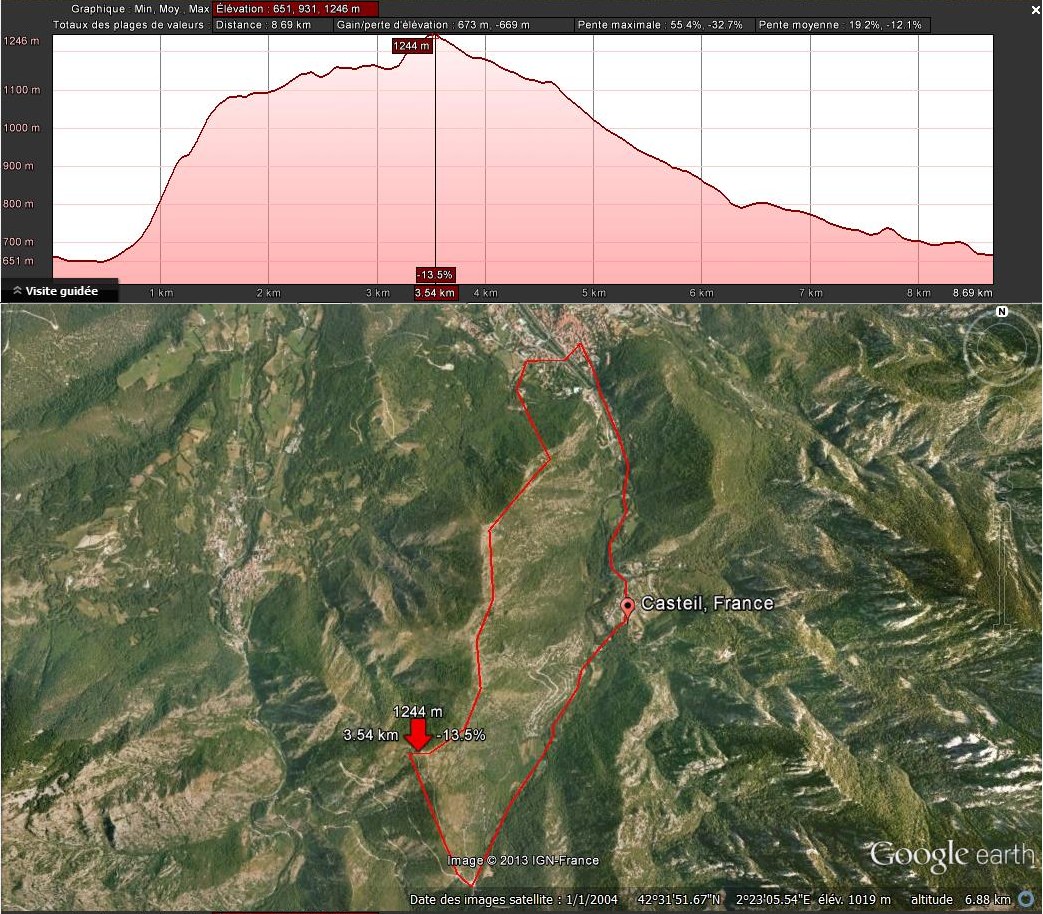Click the Pente moyenne statistic
Image resolution: width=1043 pixels, height=914 pixels.
pyautogui.click(x=842, y=25)
